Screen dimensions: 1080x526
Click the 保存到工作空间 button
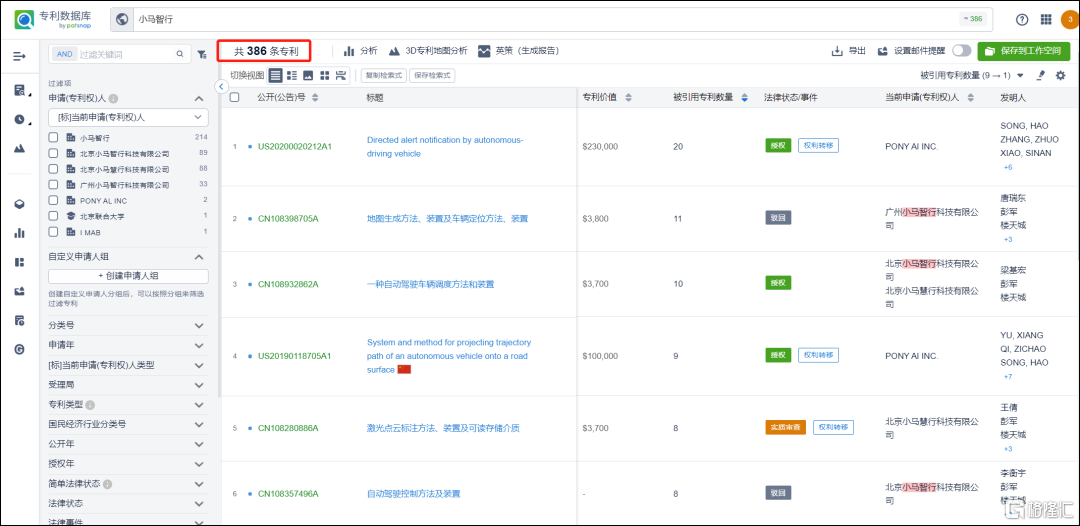tap(1024, 51)
